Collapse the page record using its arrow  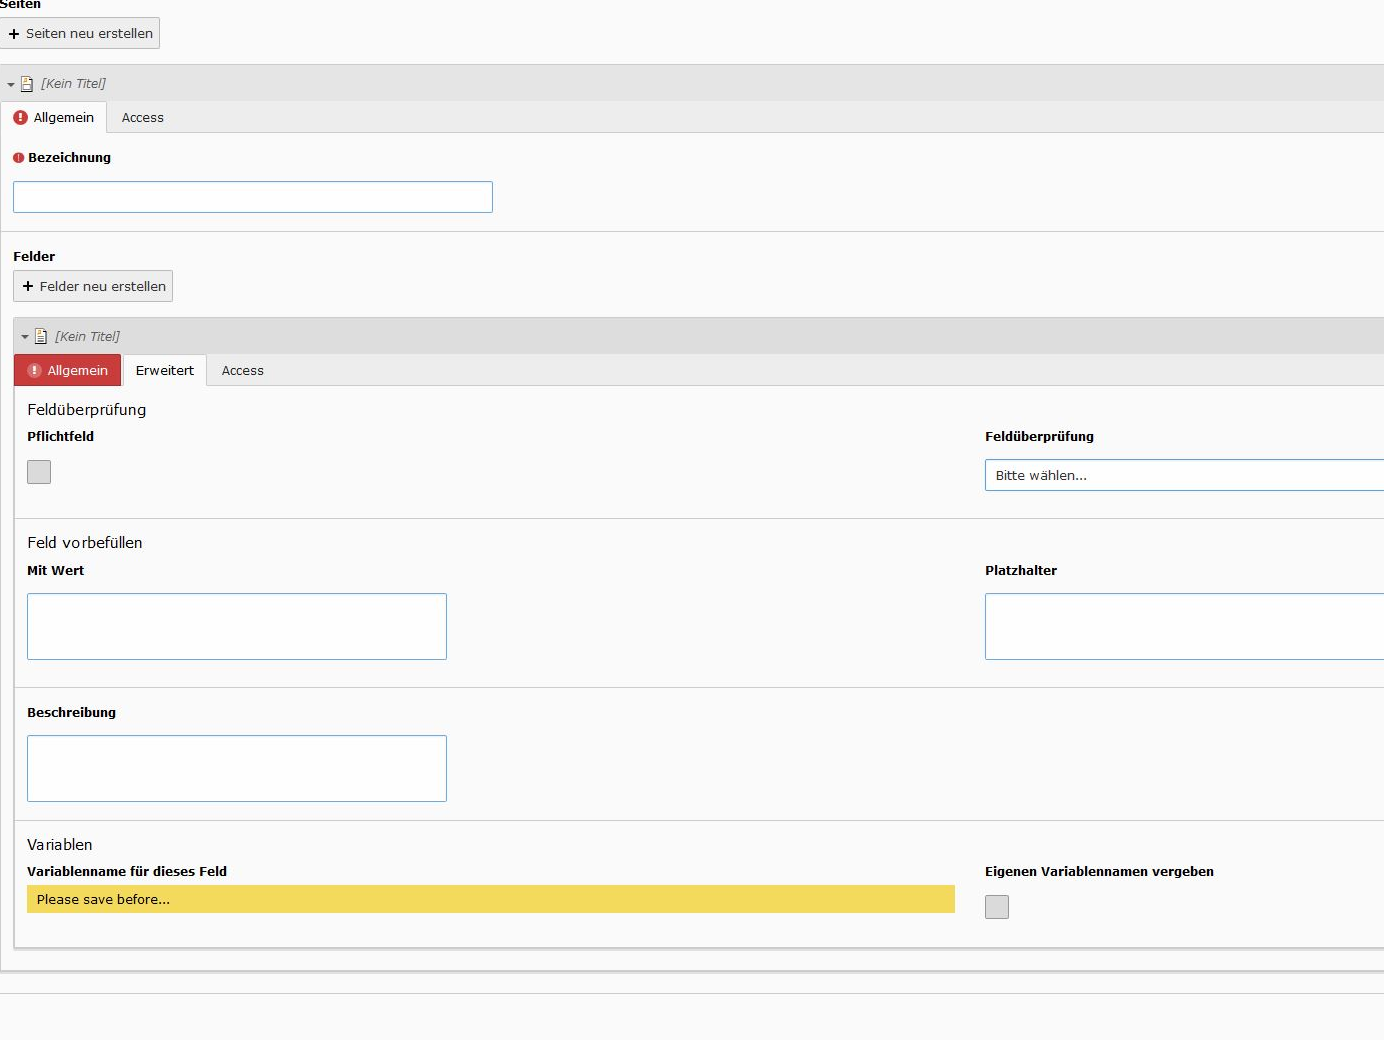pos(11,85)
